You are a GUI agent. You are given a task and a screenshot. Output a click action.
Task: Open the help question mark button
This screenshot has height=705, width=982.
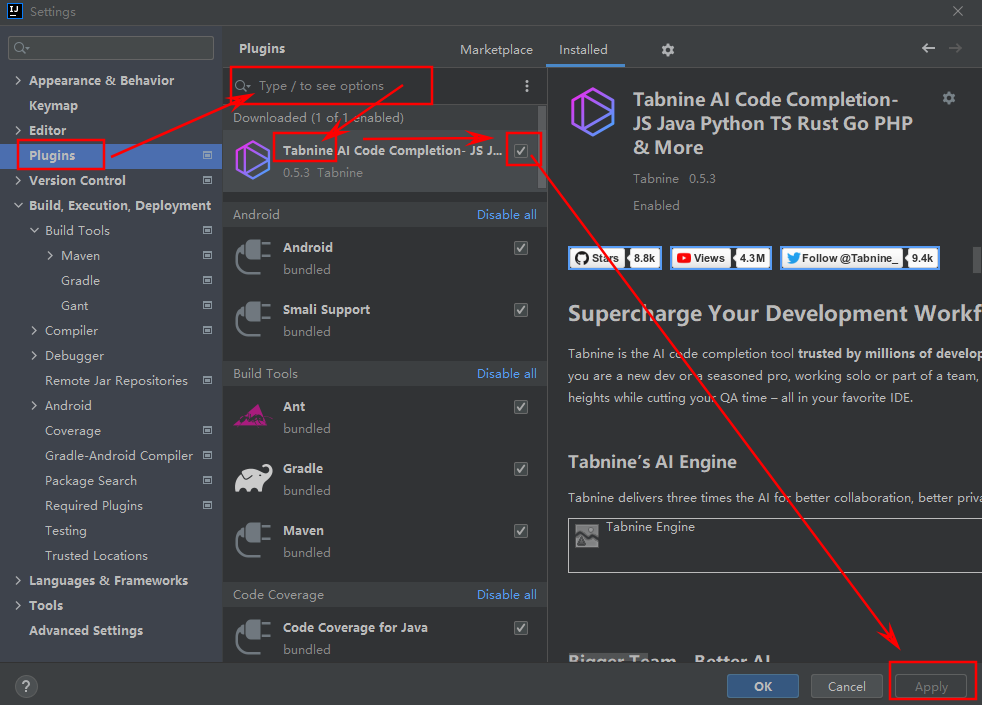pos(26,686)
